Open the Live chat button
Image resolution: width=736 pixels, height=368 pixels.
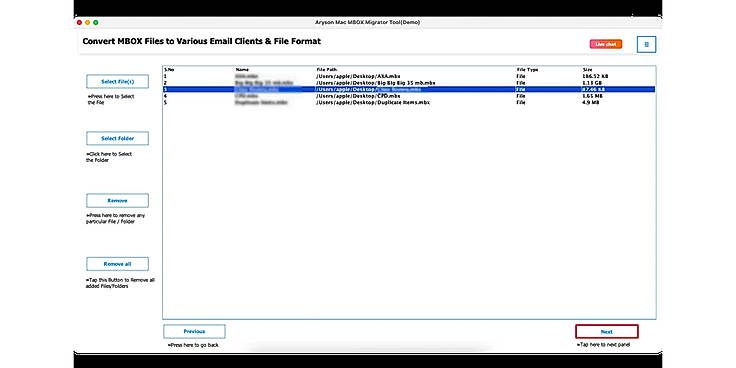pos(606,44)
